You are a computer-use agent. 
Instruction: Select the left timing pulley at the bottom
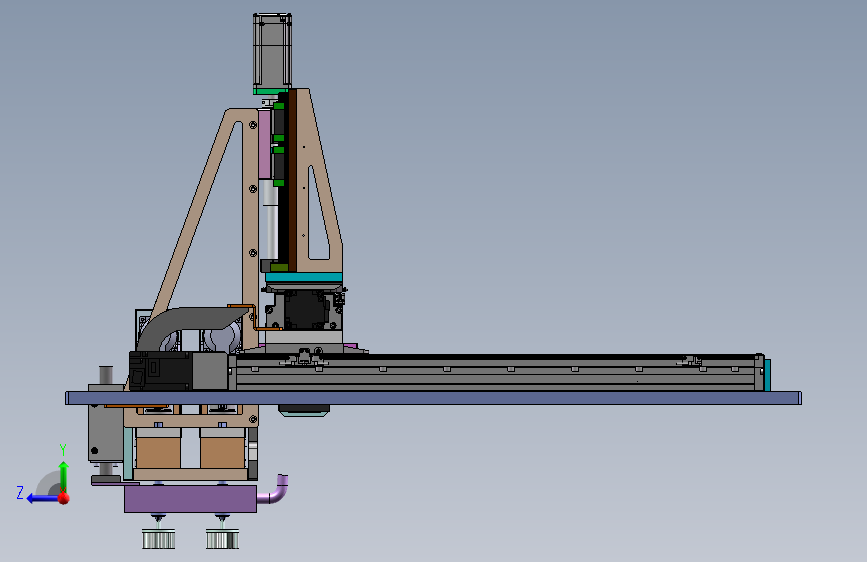pyautogui.click(x=159, y=539)
